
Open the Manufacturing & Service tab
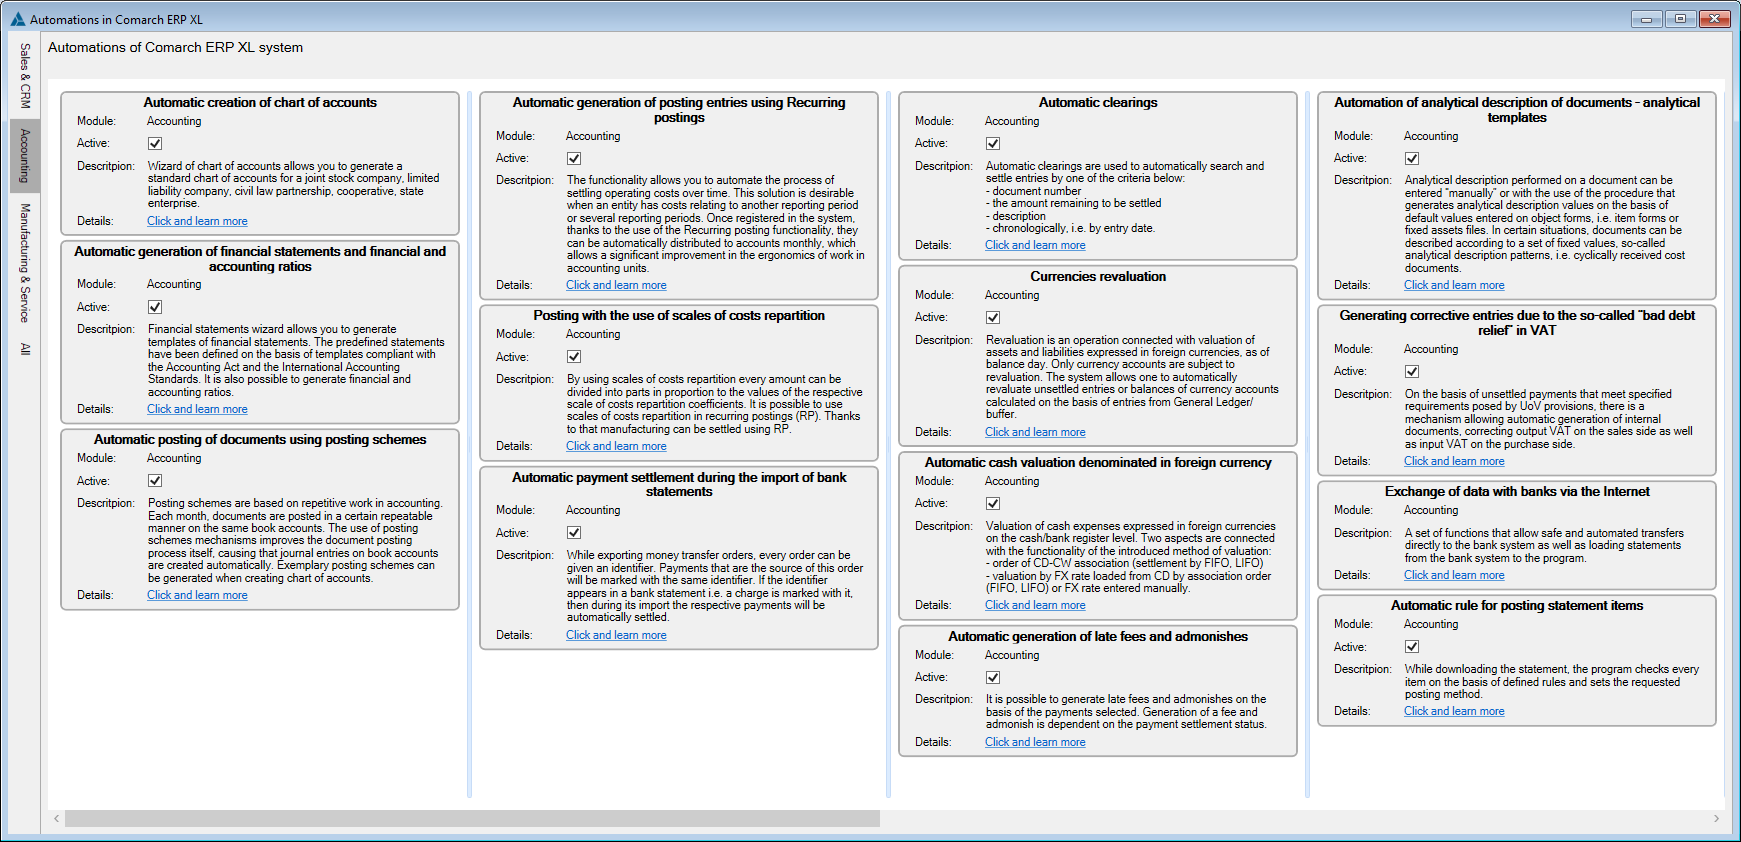[x=25, y=263]
